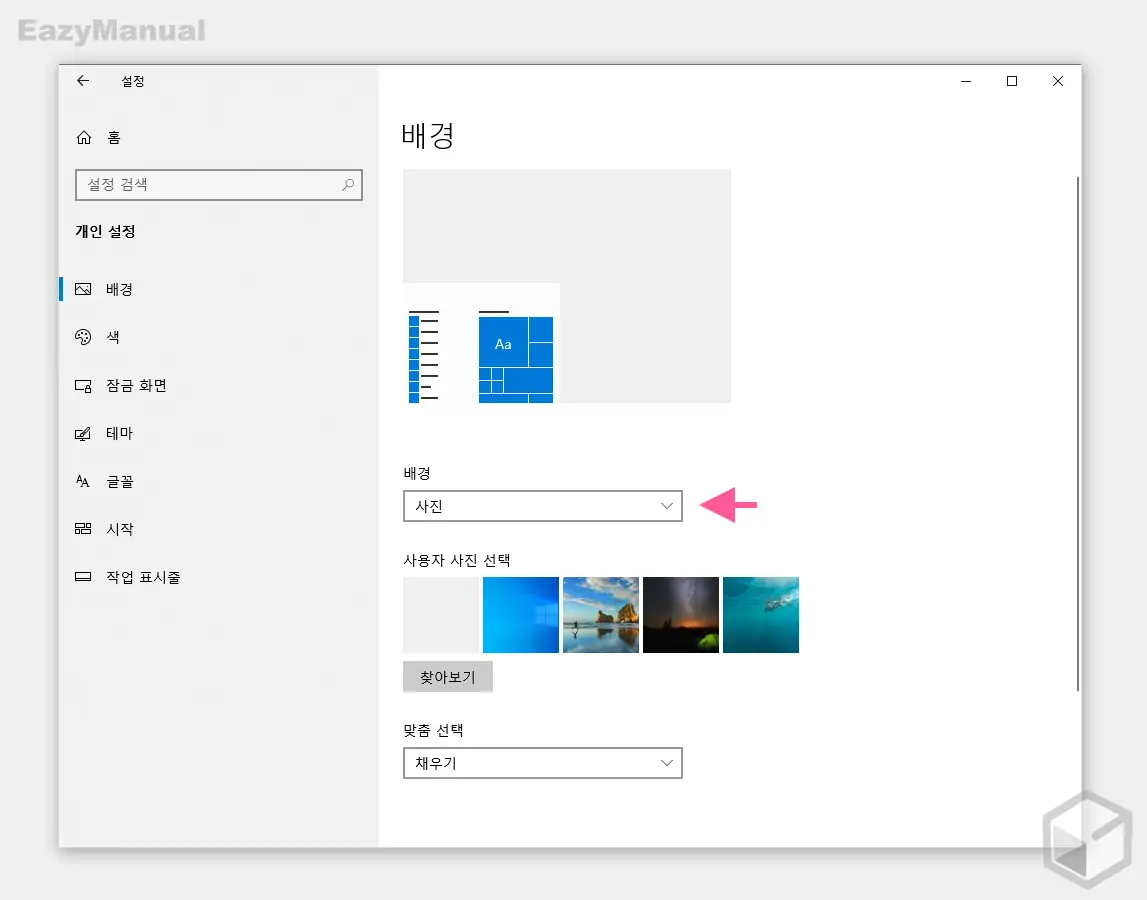The width and height of the screenshot is (1147, 900).
Task: Switch to the 테마 settings page
Action: (120, 433)
